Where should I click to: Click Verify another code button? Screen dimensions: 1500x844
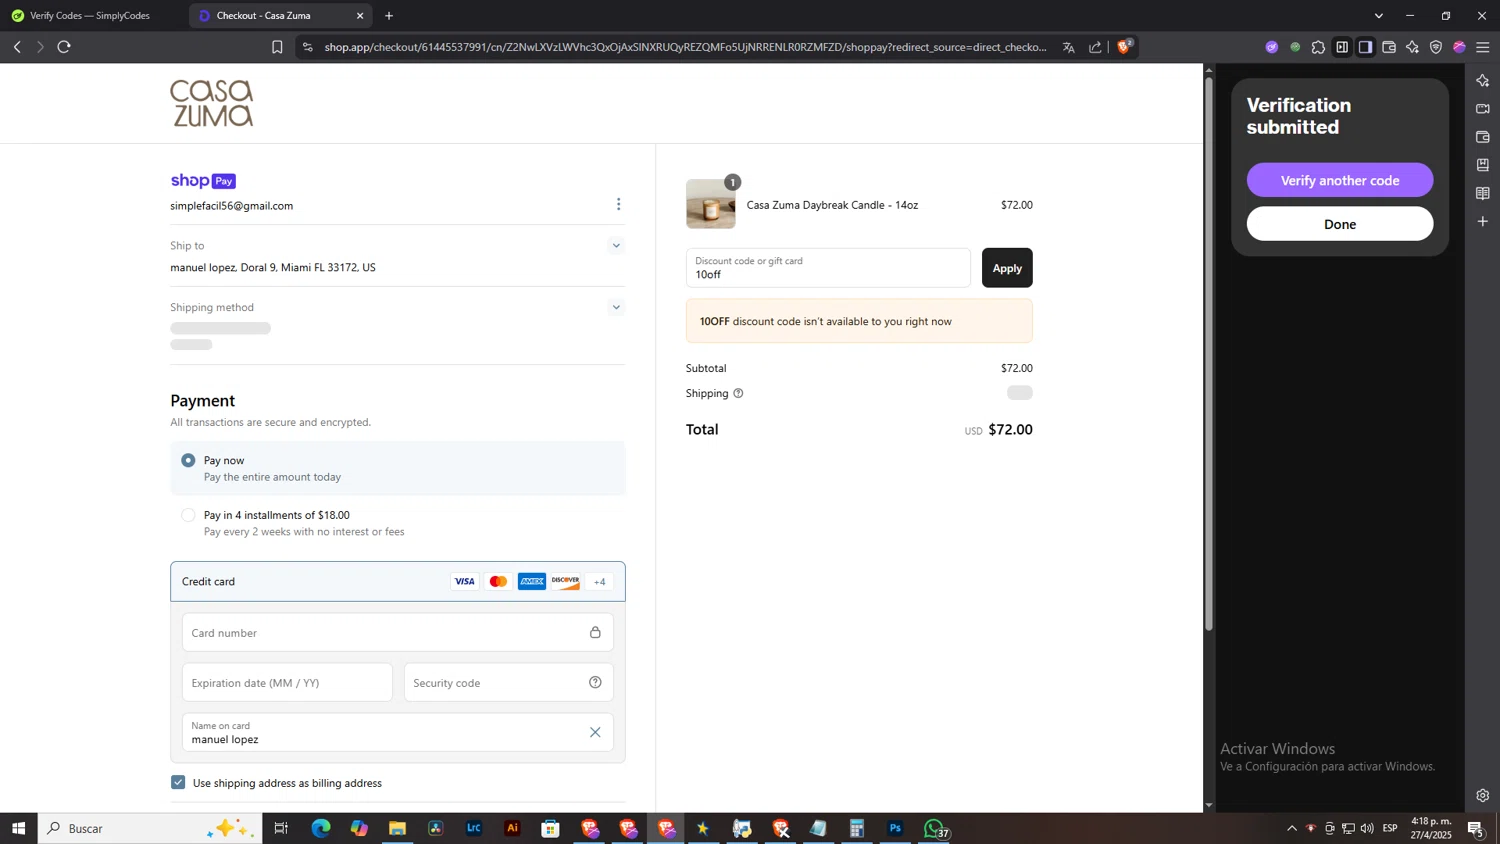[x=1339, y=180]
